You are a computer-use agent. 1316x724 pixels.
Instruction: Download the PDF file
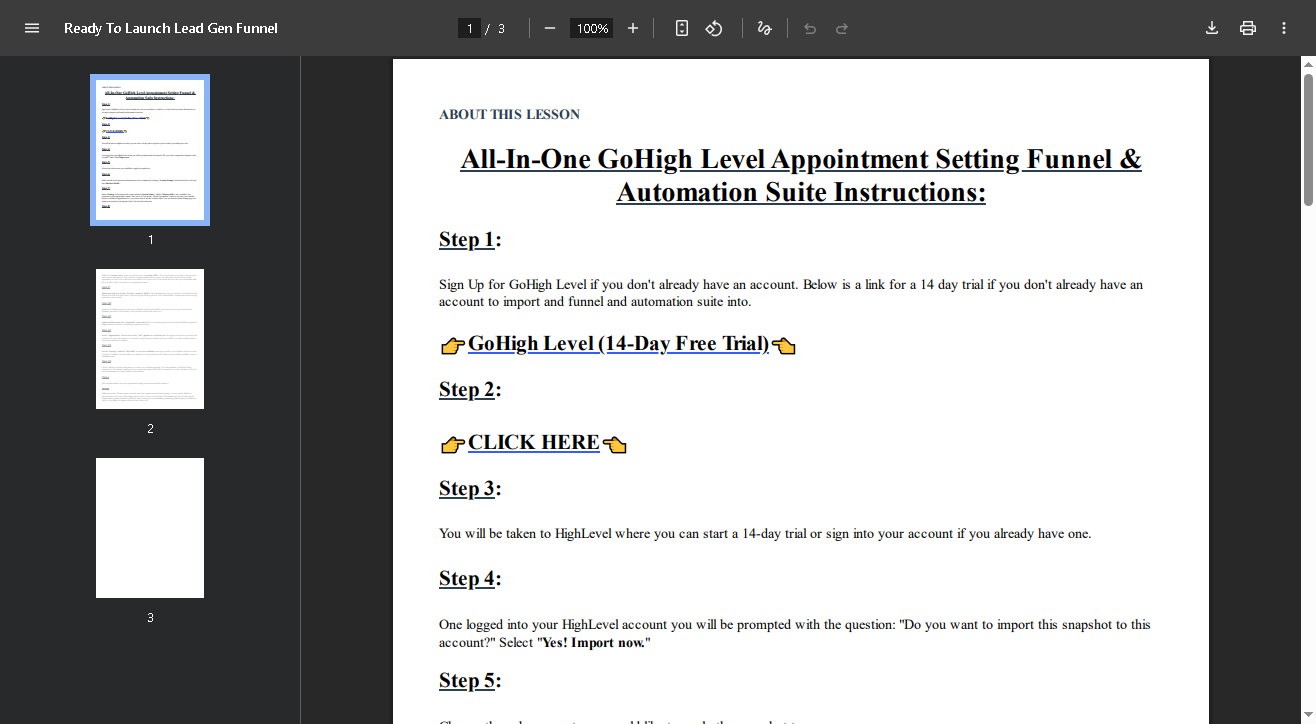1212,28
